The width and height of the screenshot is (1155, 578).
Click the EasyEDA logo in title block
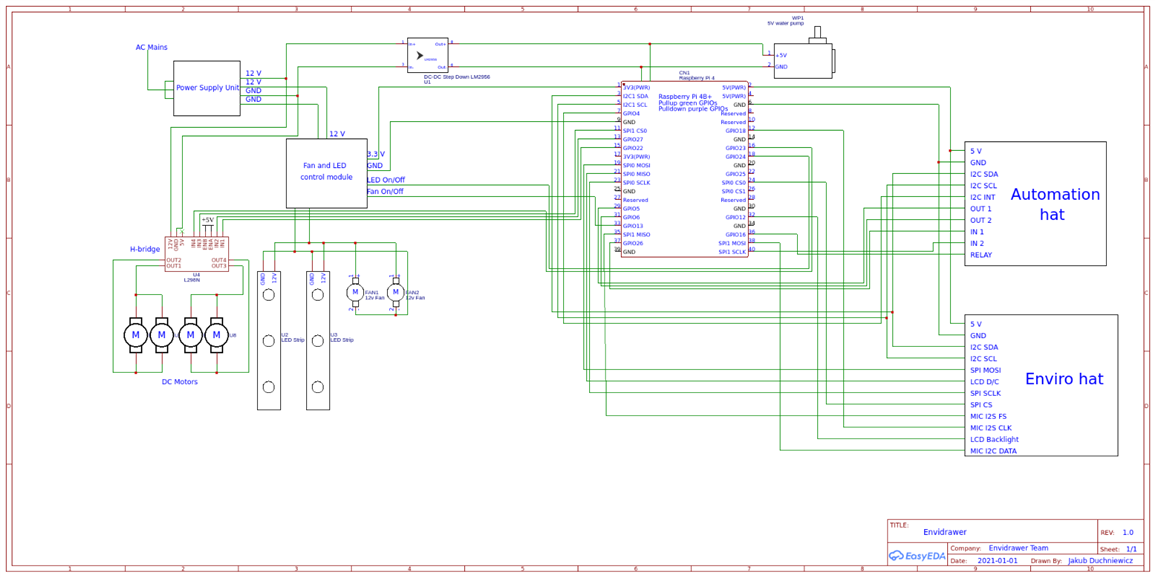916,555
